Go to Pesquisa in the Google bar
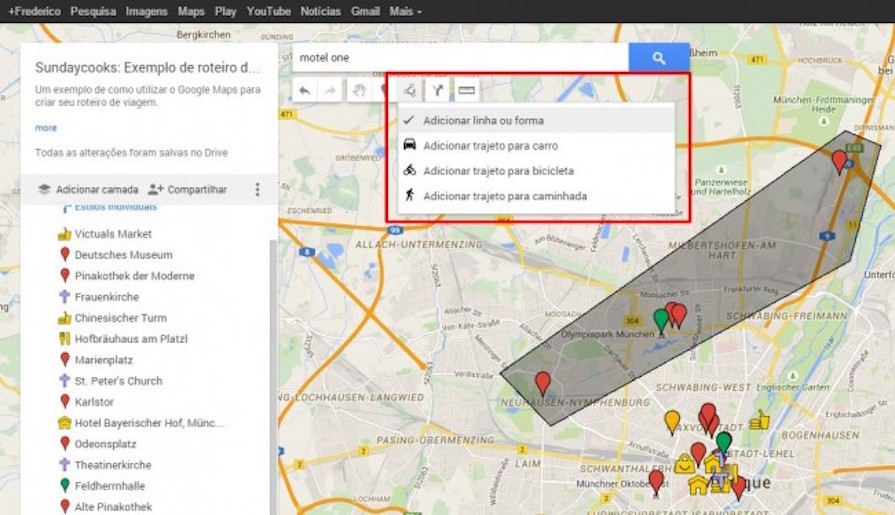The height and width of the screenshot is (515, 895). click(x=93, y=11)
